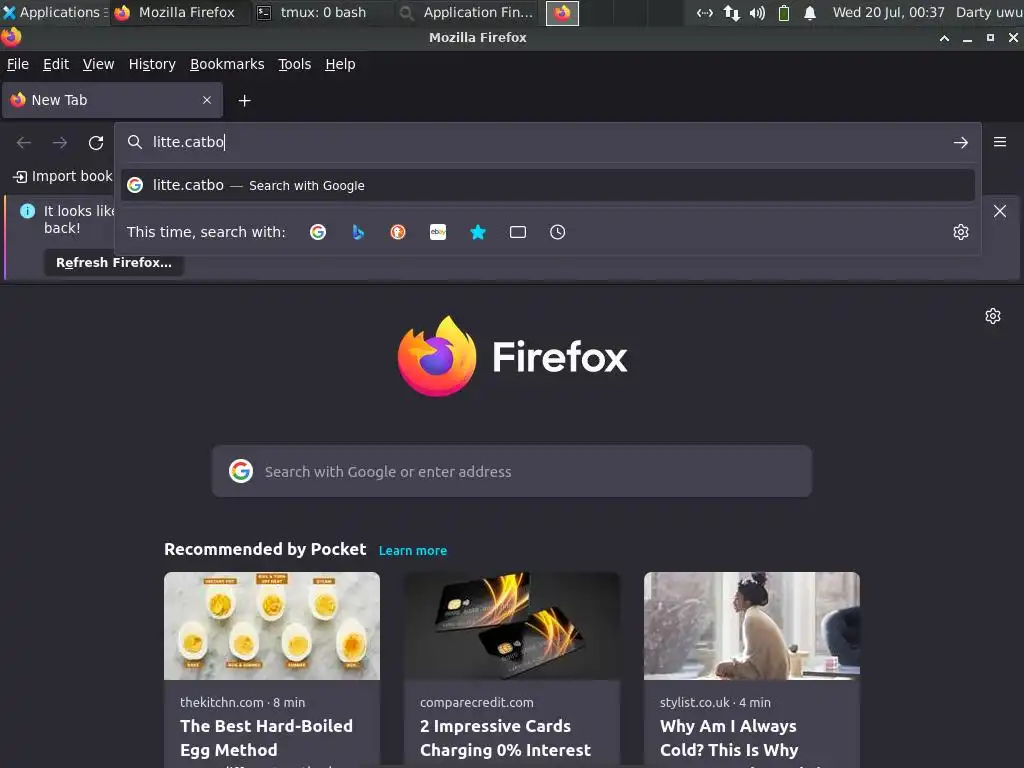Open 'The Best Hard-Boiled Egg Method' headline

click(266, 738)
